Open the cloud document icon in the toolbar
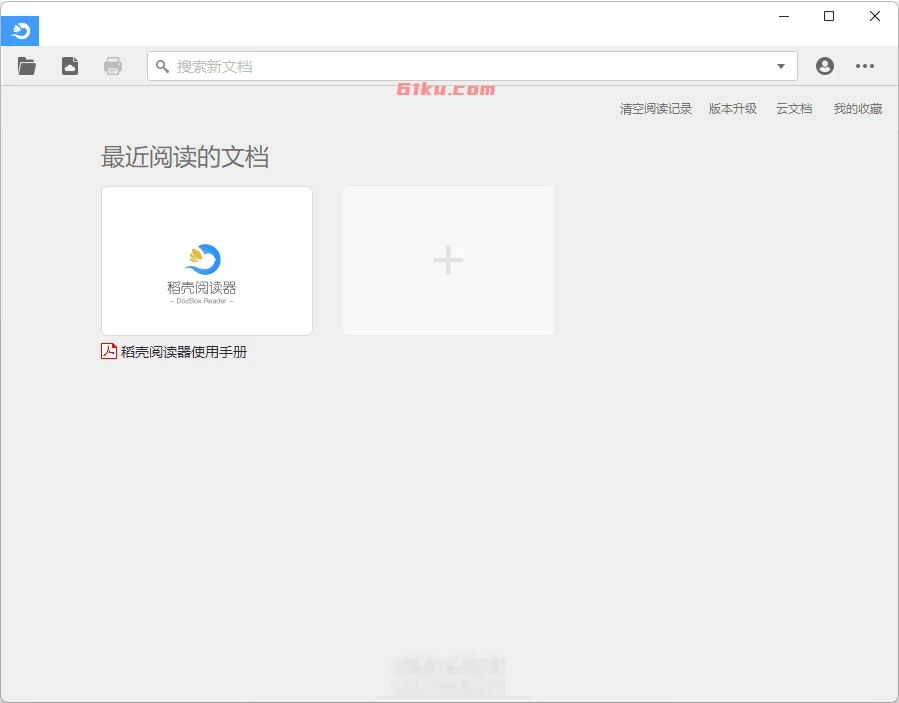This screenshot has height=703, width=899. pos(70,66)
